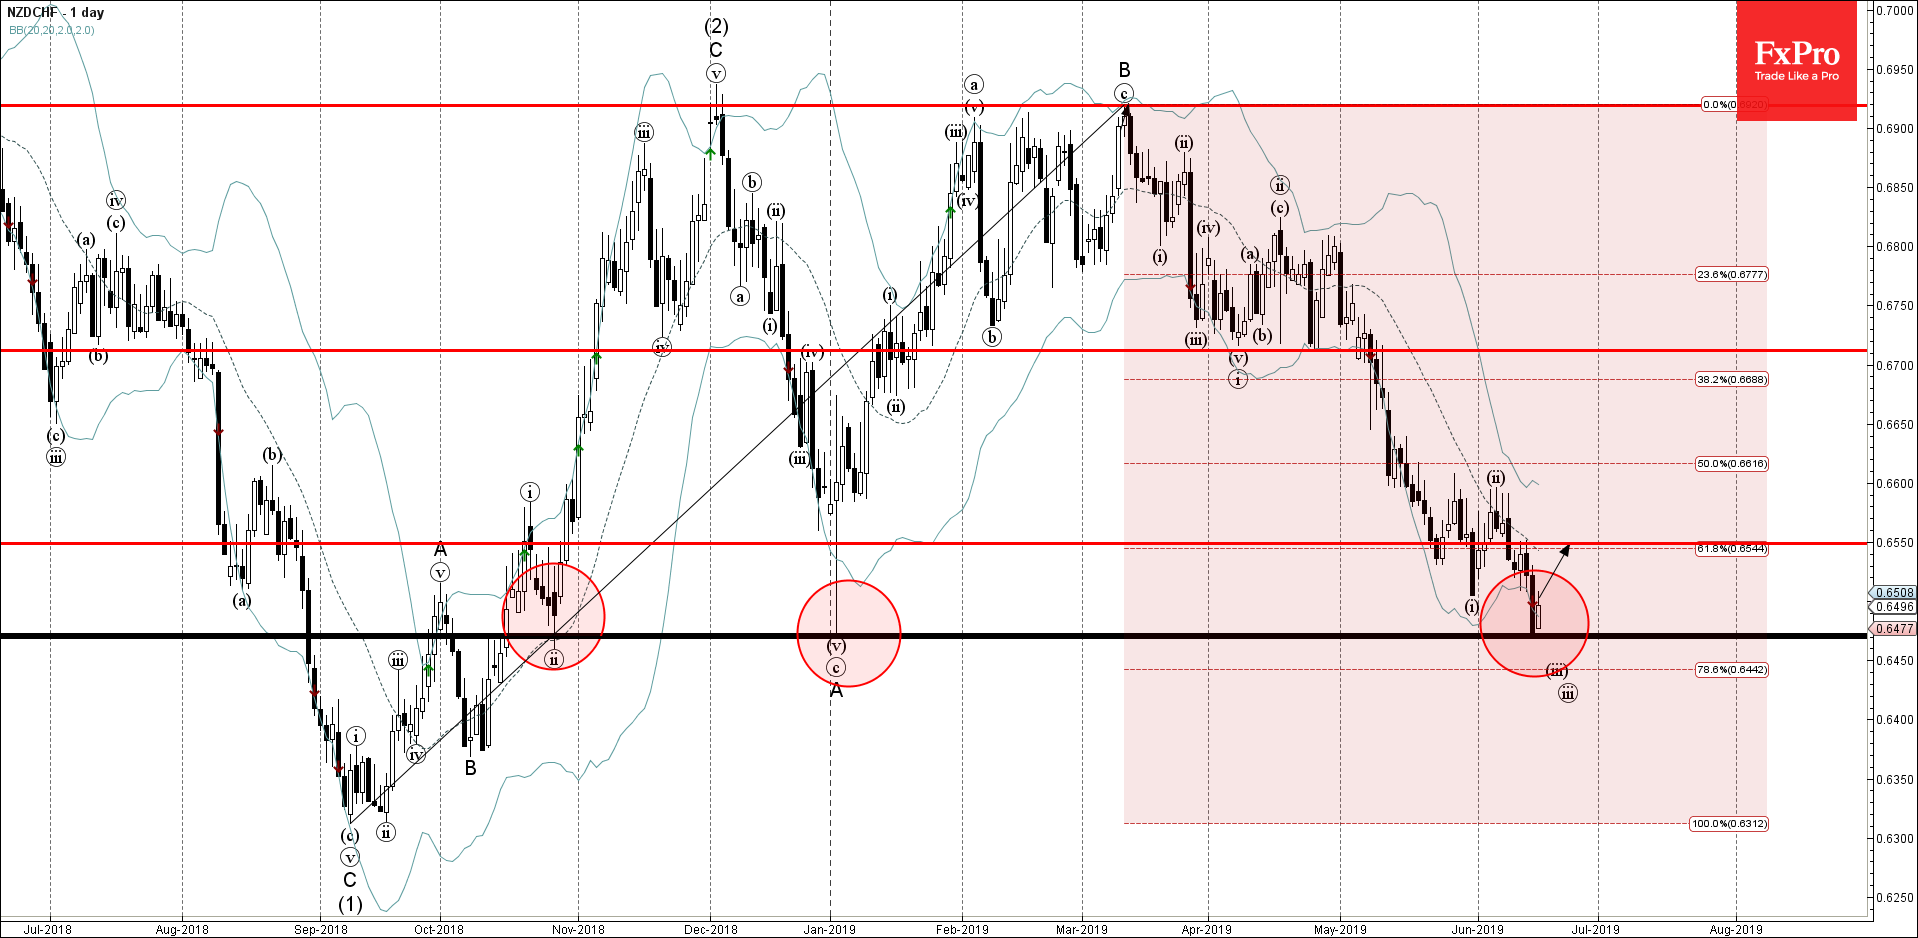The width and height of the screenshot is (1918, 938).
Task: Click the NZDCHF - 1 day chart title
Action: pos(55,13)
